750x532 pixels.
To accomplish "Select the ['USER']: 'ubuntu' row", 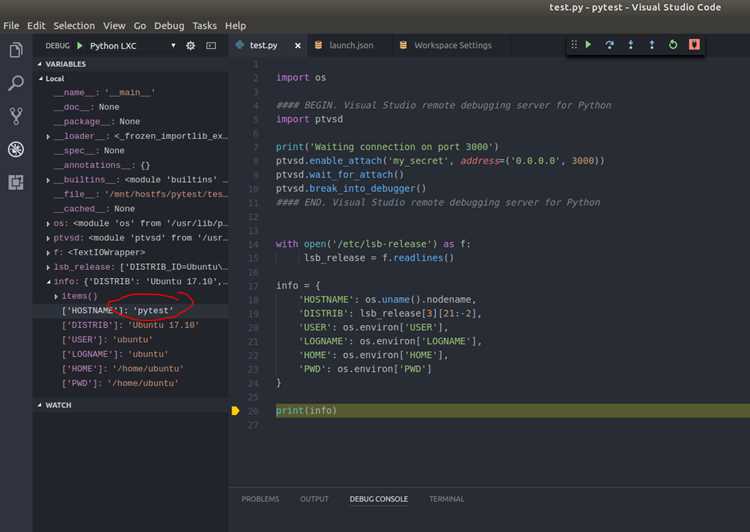I will tap(130, 340).
